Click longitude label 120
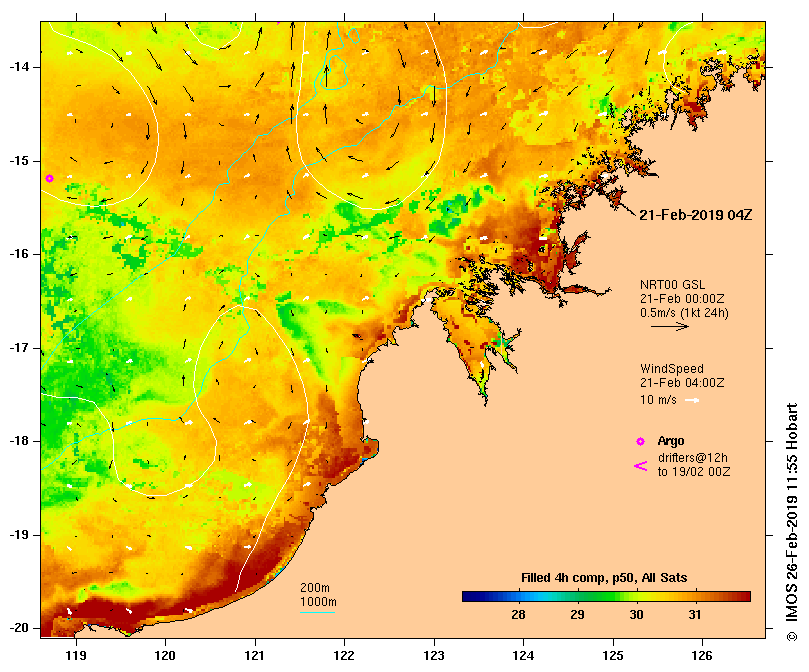The image size is (809, 672). pyautogui.click(x=165, y=656)
